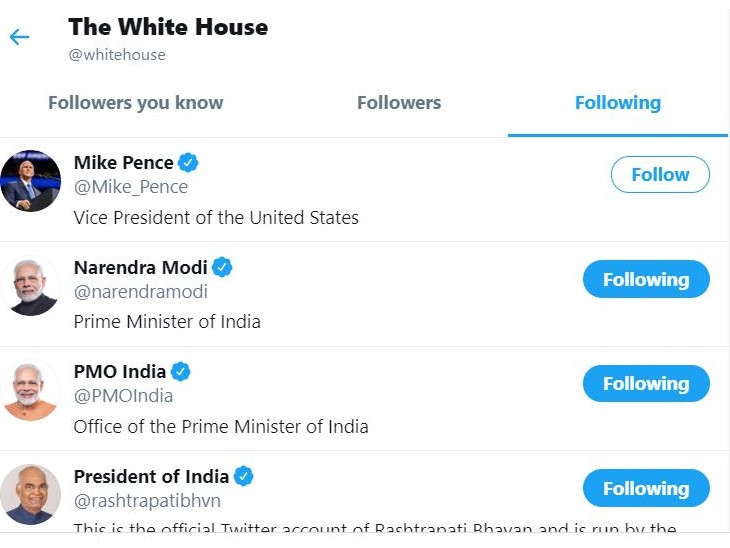Click Mike Pence's verified badge
The image size is (730, 548).
pos(189,162)
